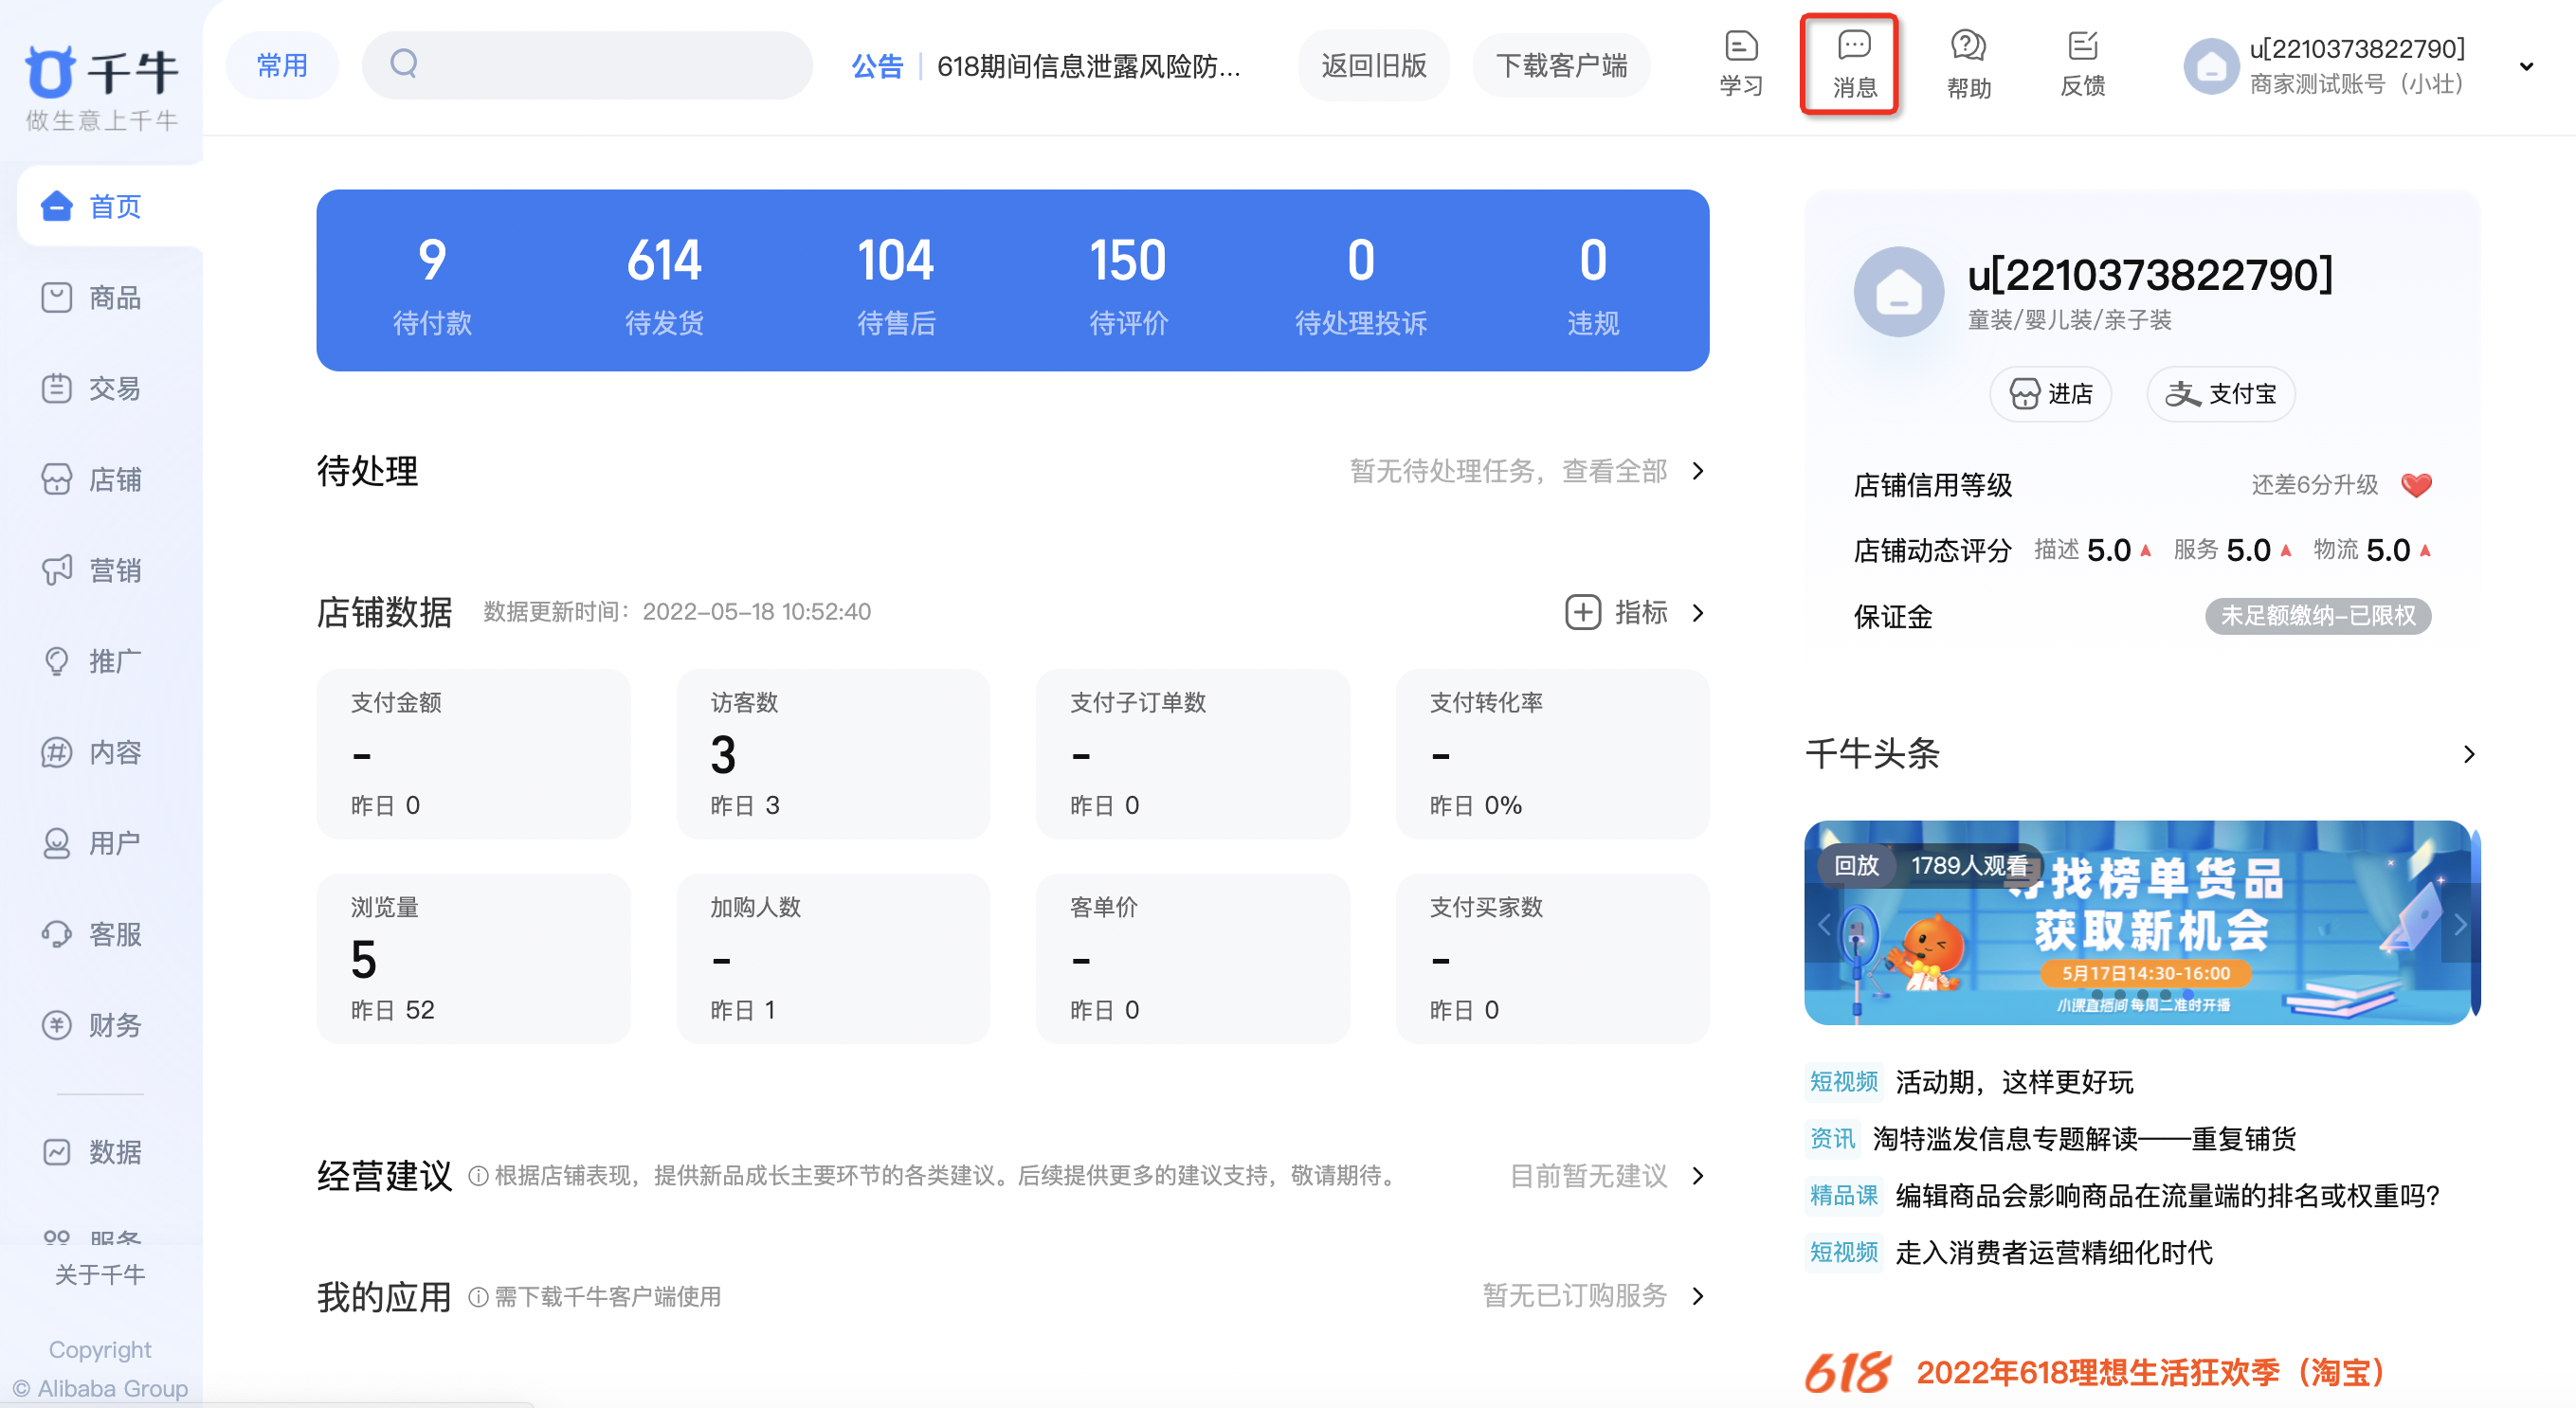Image resolution: width=2576 pixels, height=1408 pixels.
Task: Open 营销 in the sidebar
Action: 92,570
